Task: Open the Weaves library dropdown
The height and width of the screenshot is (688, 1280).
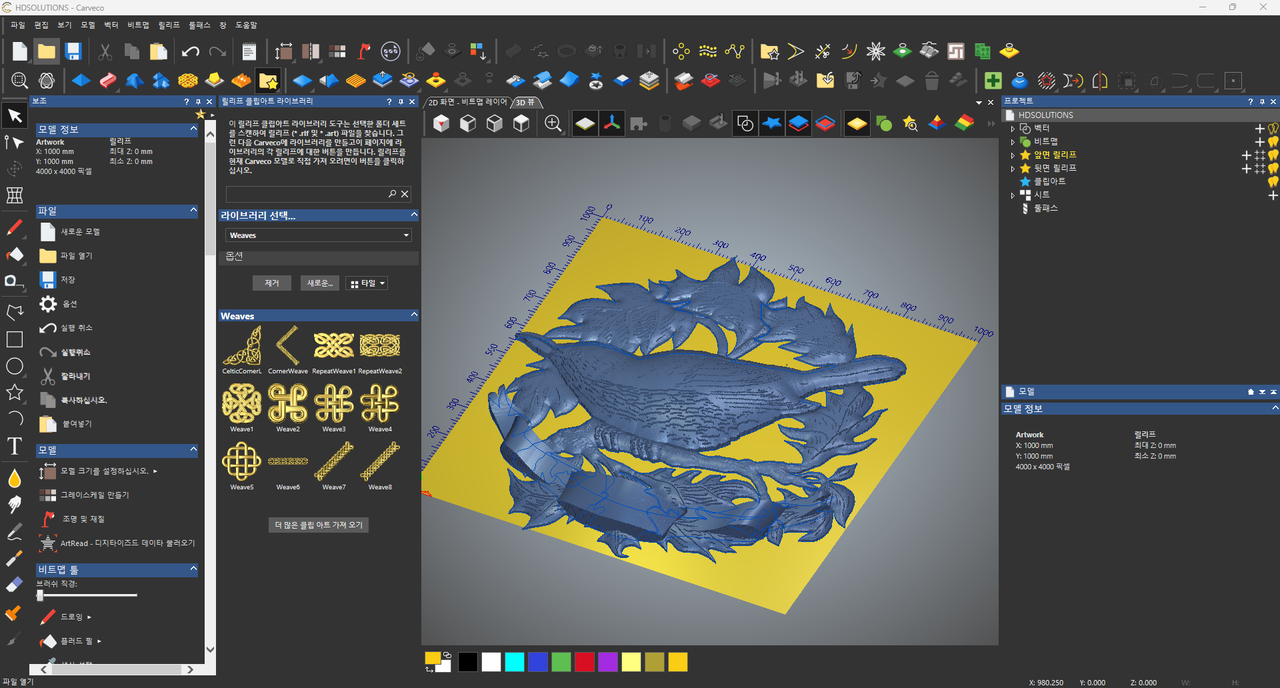Action: point(318,235)
